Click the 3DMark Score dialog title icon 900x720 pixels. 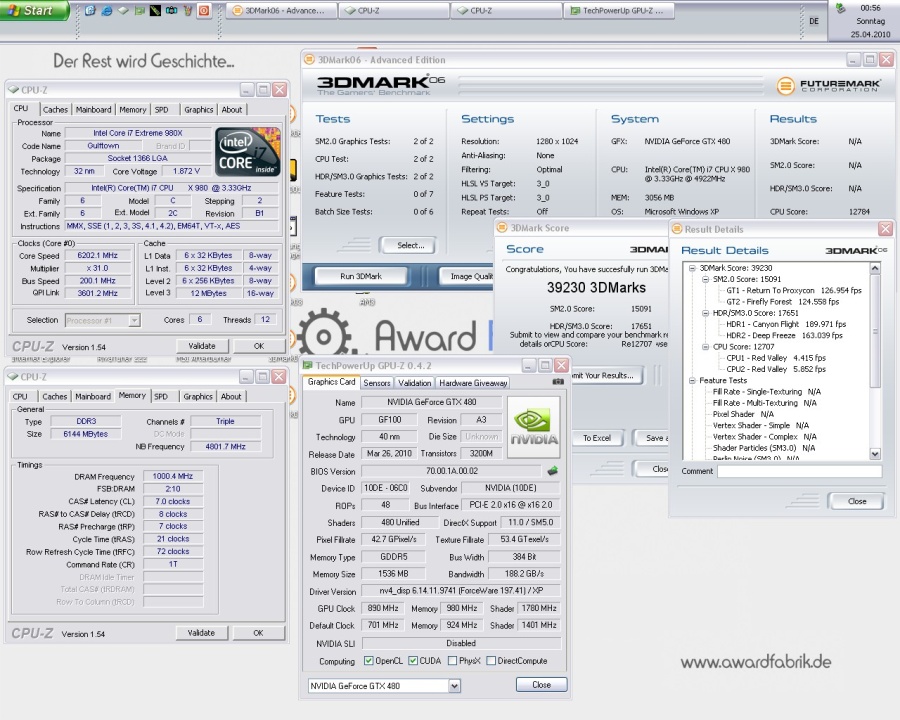(x=502, y=227)
